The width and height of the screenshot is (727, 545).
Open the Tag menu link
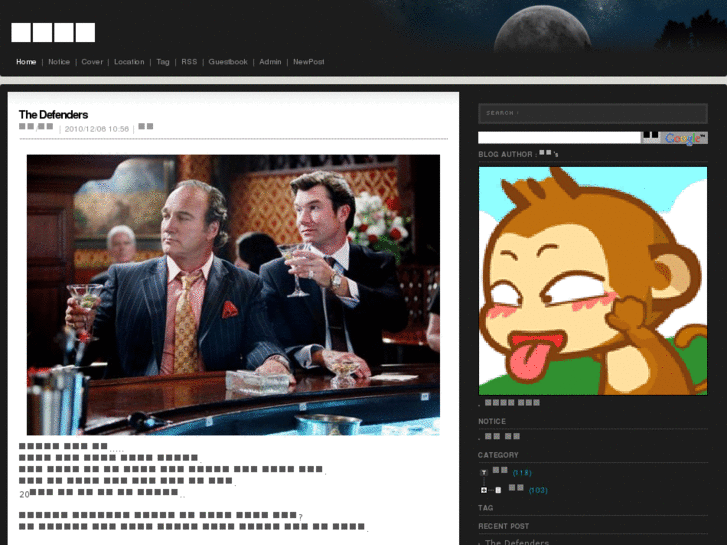pyautogui.click(x=163, y=62)
